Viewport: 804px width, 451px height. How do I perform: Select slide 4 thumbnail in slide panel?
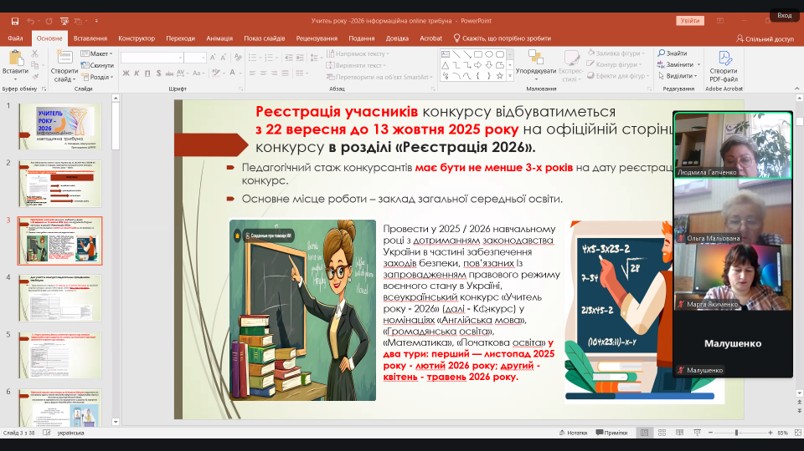pyautogui.click(x=59, y=298)
